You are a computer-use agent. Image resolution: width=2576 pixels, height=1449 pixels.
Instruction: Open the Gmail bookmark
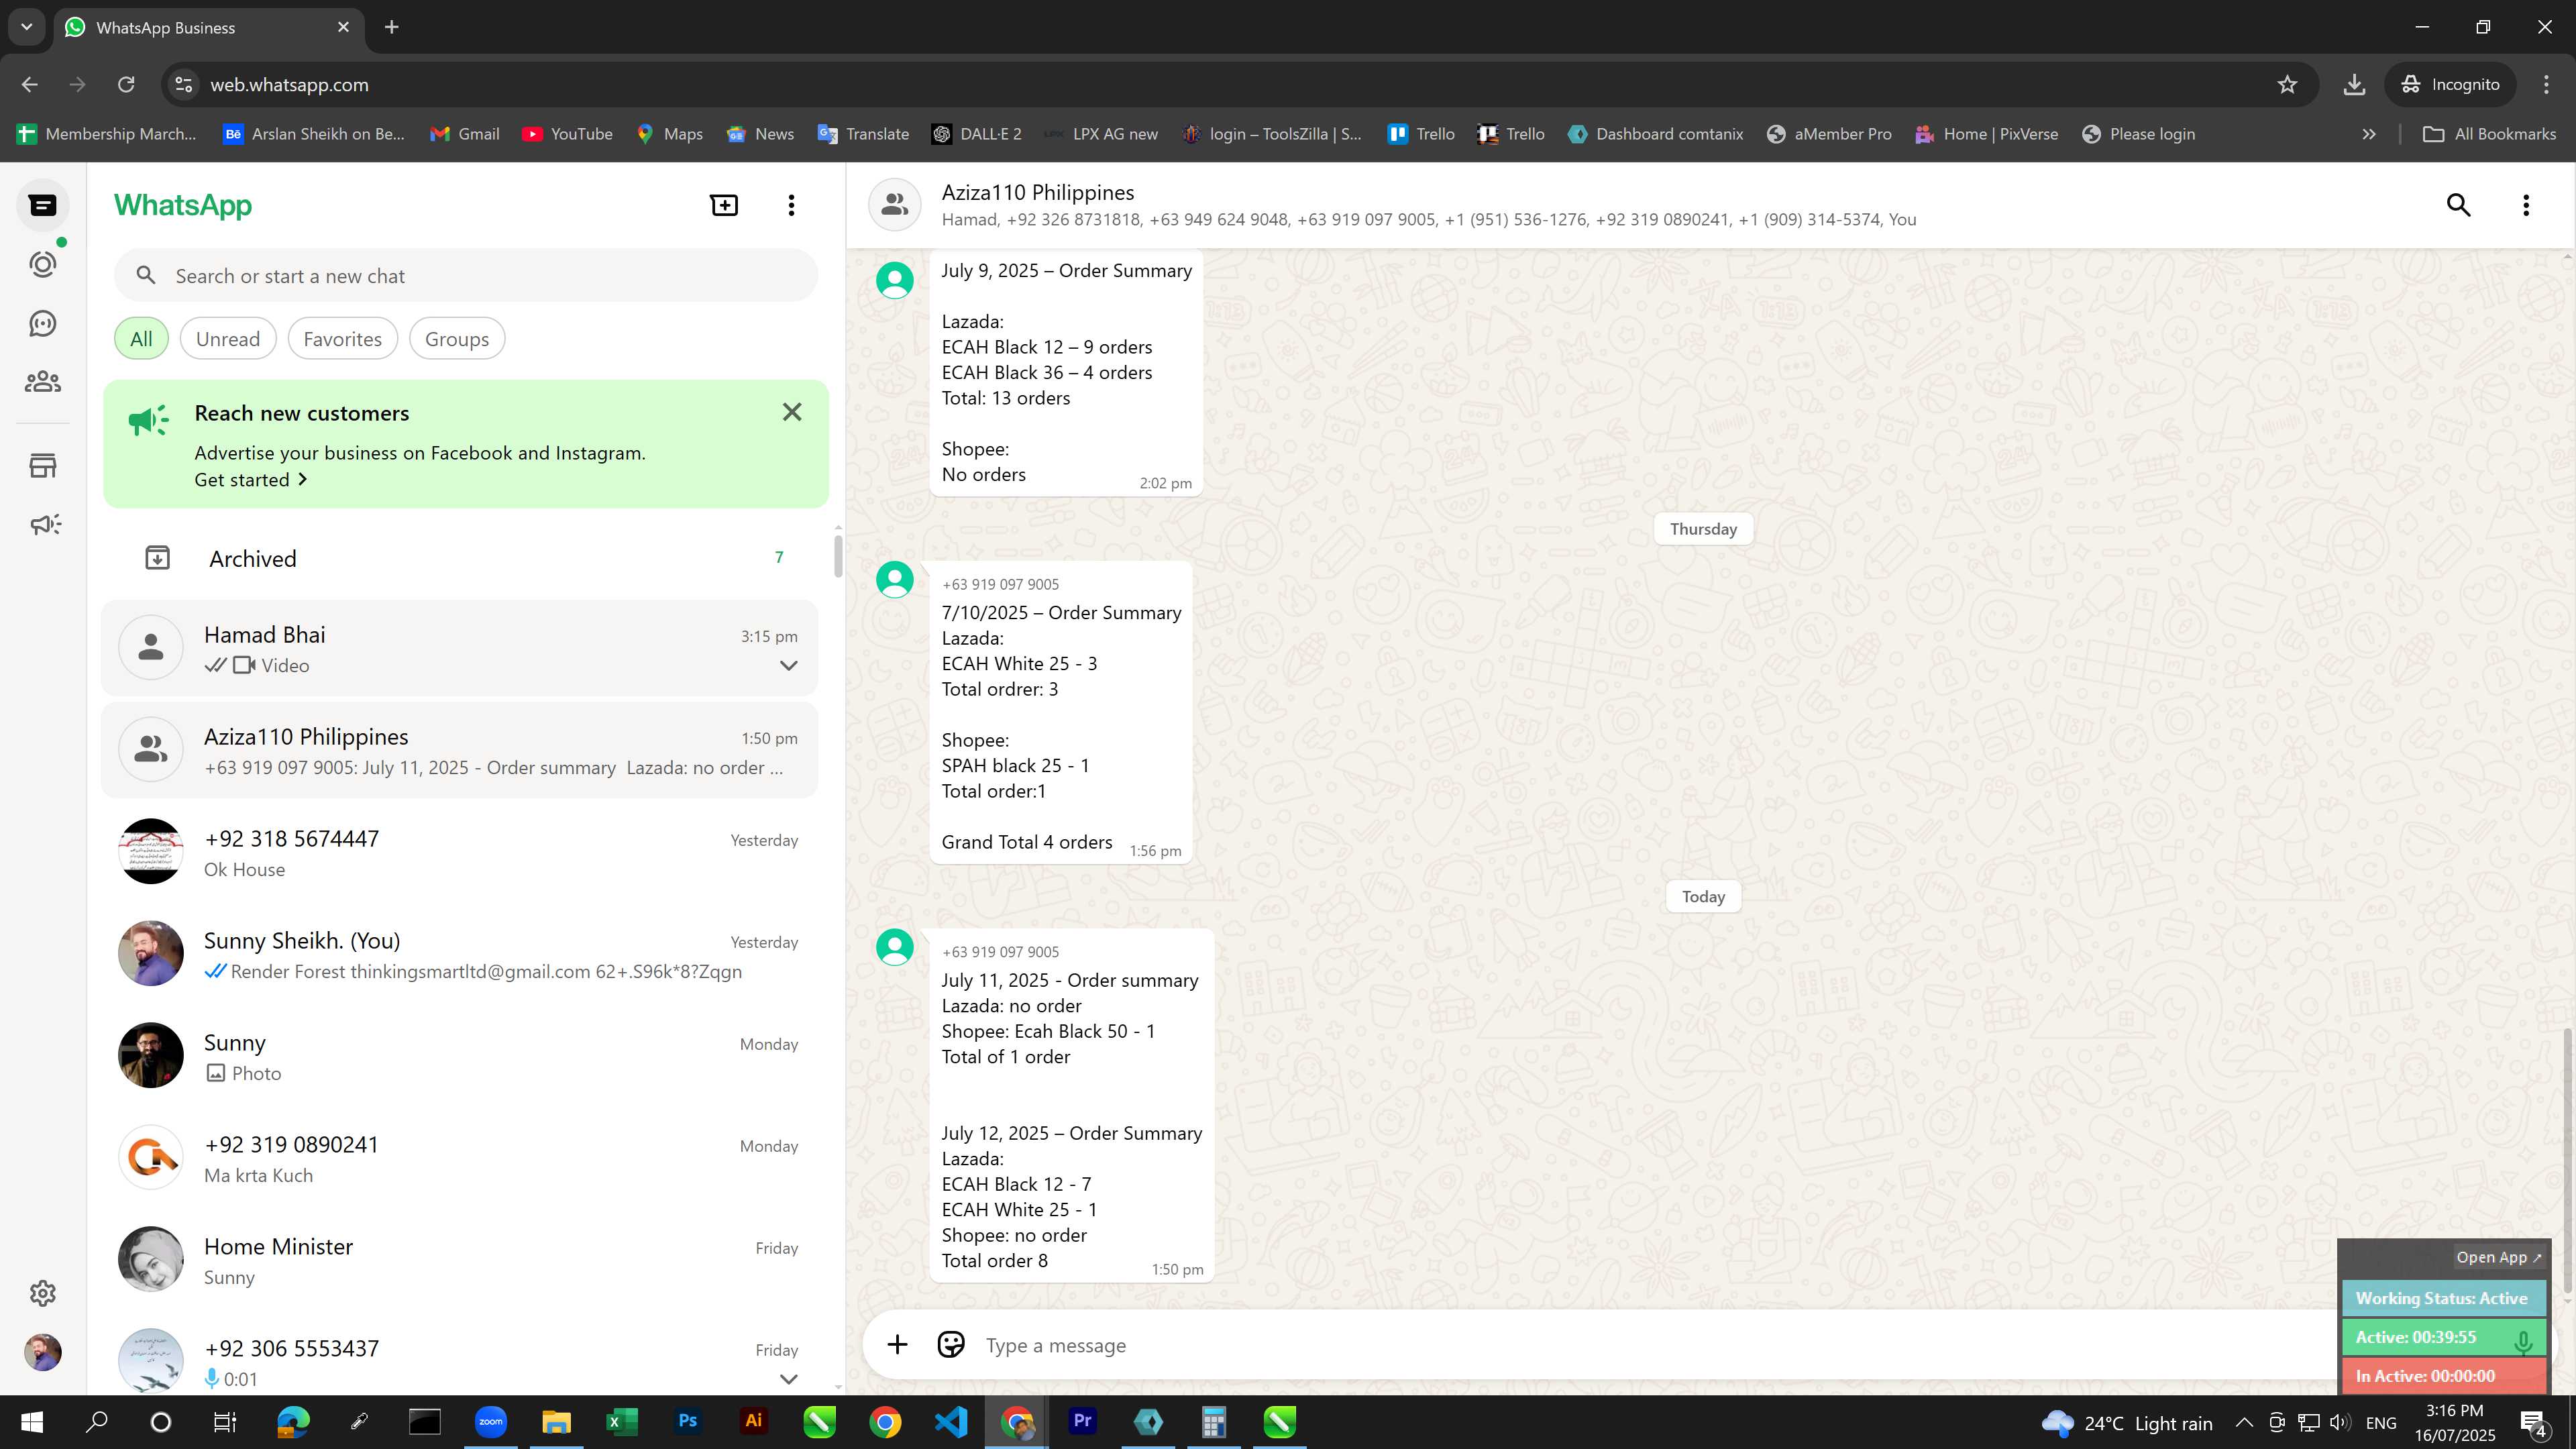[x=464, y=134]
